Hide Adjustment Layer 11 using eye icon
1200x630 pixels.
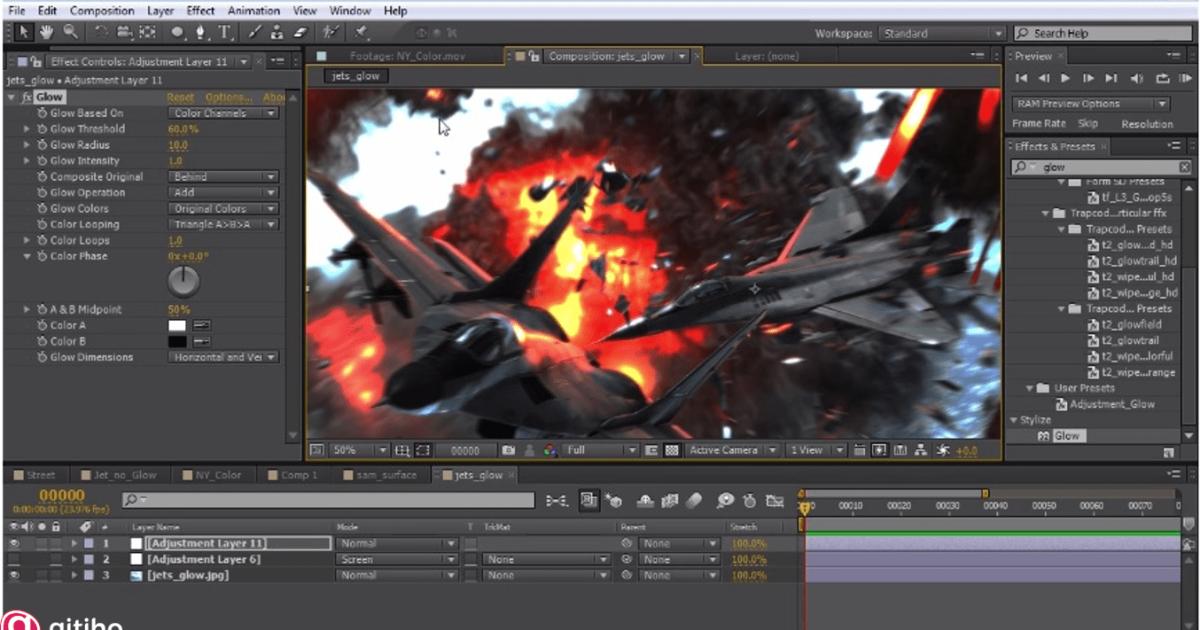coord(14,544)
